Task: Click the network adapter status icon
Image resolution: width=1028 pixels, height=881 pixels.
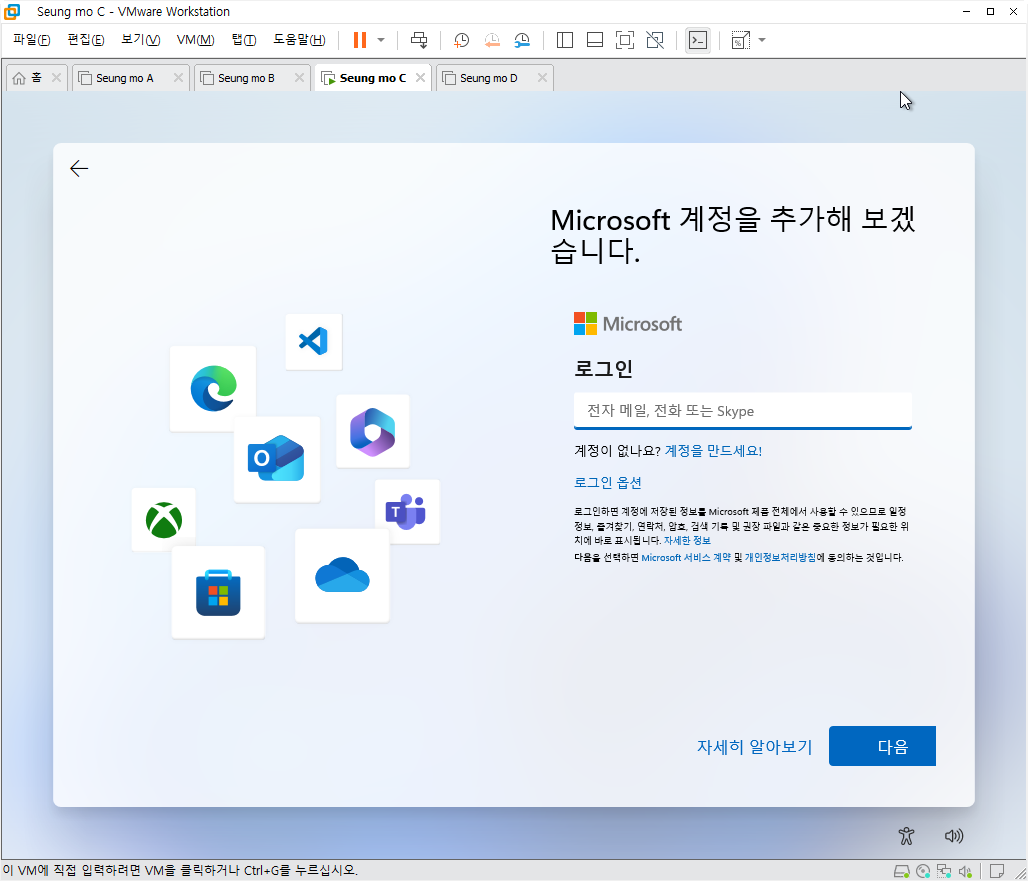Action: 943,871
